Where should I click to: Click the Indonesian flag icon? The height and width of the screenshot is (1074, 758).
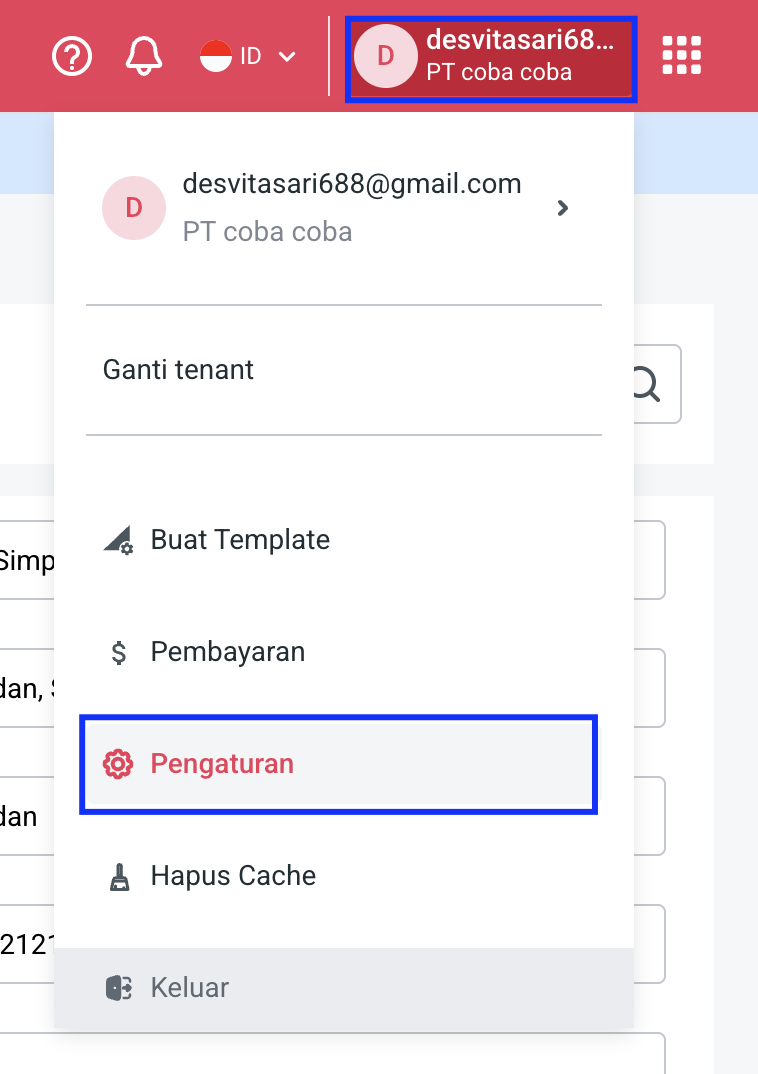(216, 56)
